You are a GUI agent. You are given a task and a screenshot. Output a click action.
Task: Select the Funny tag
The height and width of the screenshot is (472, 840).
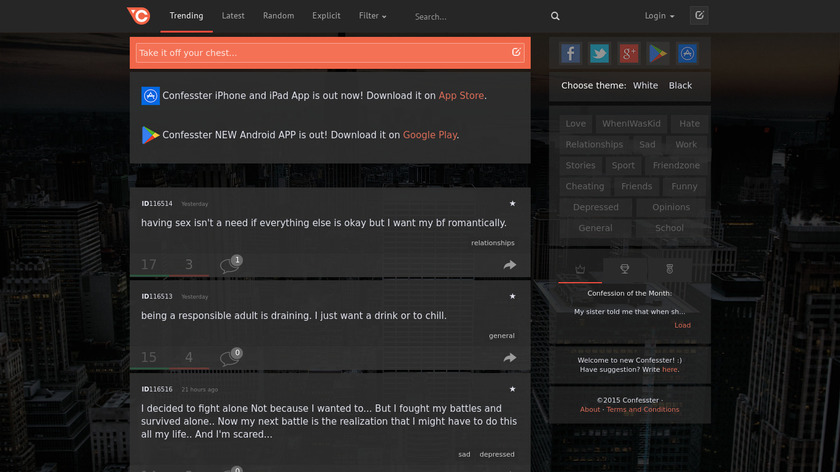(684, 186)
